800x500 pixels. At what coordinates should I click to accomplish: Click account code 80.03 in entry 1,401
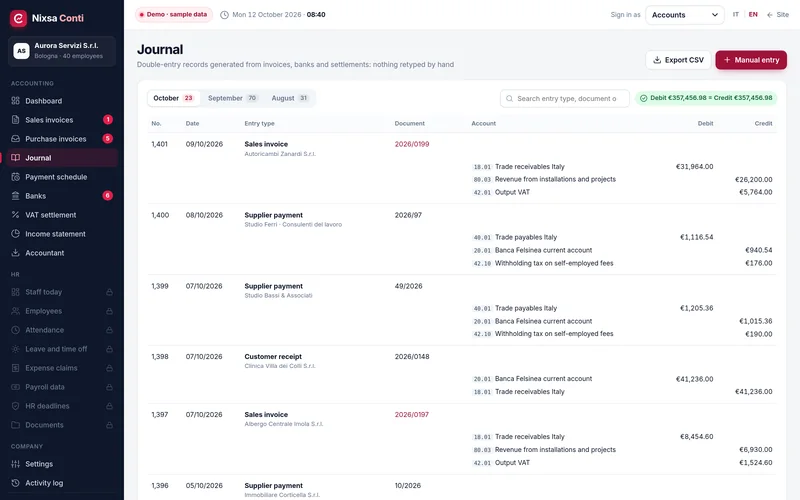[482, 180]
